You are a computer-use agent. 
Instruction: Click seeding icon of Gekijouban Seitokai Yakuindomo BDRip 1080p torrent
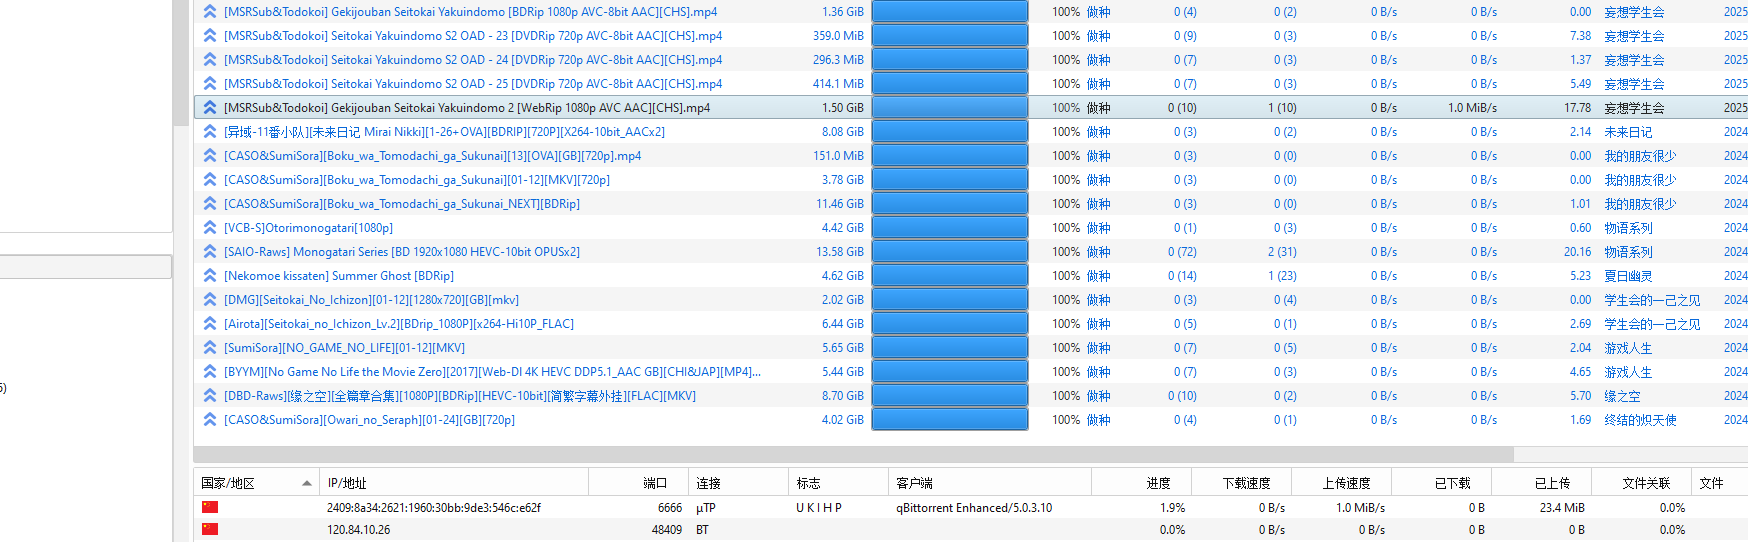210,12
